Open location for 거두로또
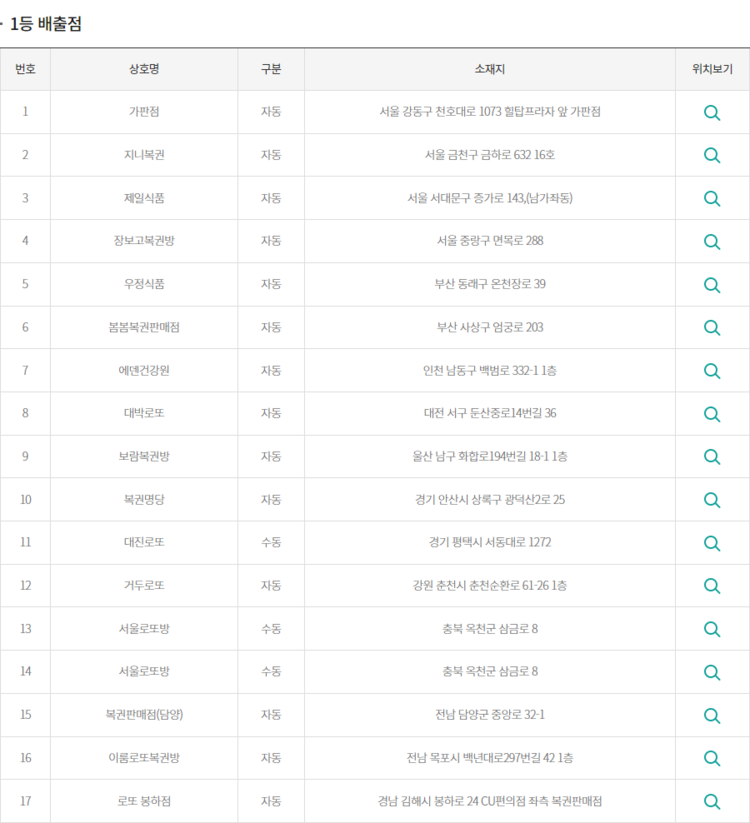 click(x=712, y=586)
